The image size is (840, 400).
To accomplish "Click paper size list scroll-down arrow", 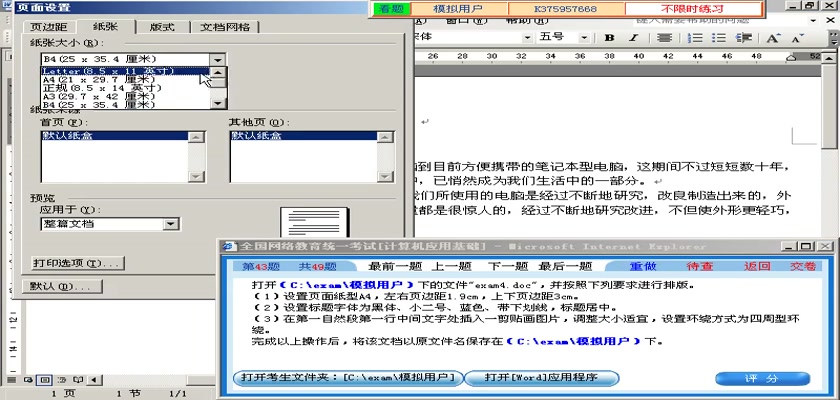I will pyautogui.click(x=218, y=104).
